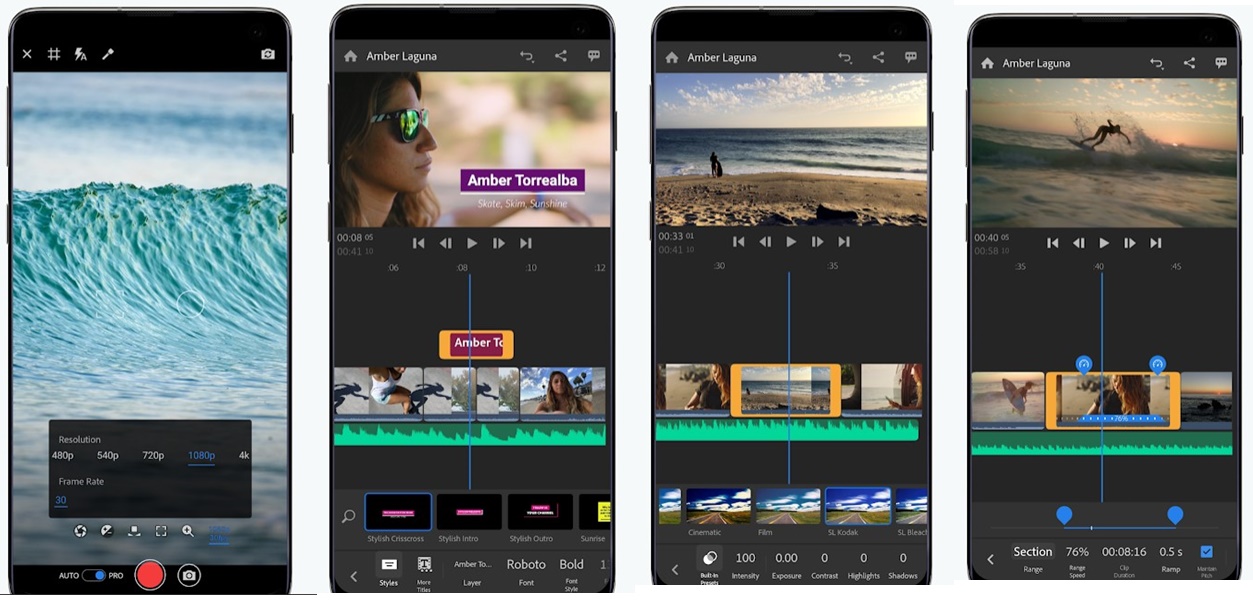Select the Contrast control
The image size is (1253, 600).
coord(825,565)
